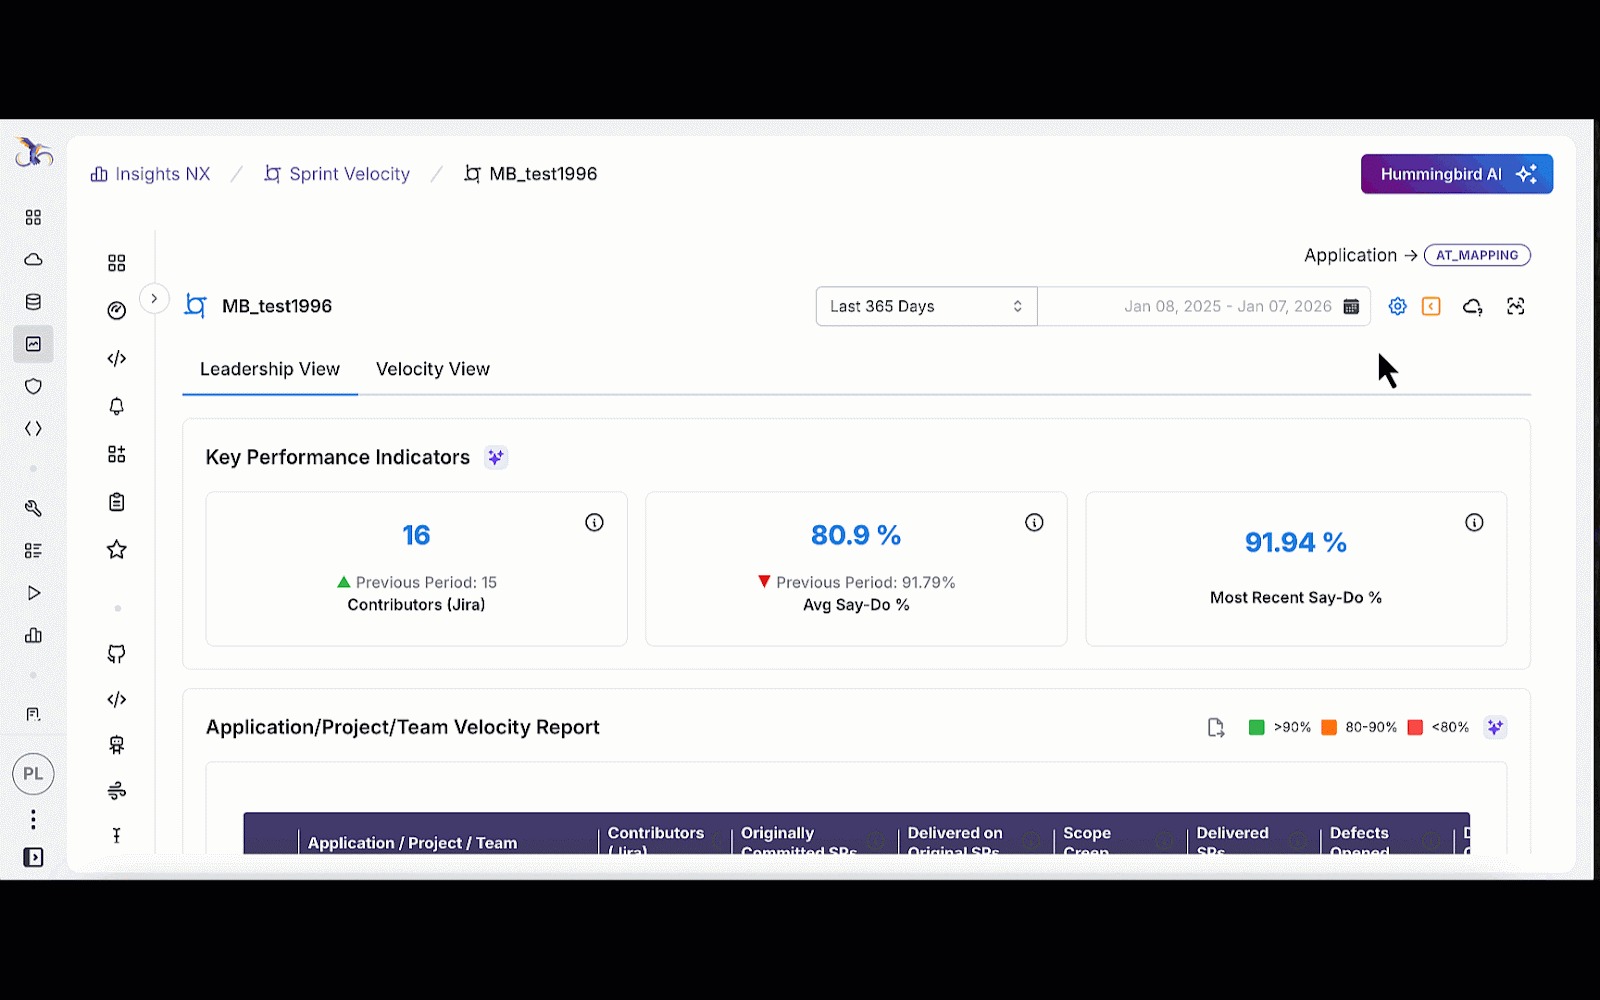Click the green >90% legend swatch
This screenshot has width=1600, height=1000.
click(1256, 727)
